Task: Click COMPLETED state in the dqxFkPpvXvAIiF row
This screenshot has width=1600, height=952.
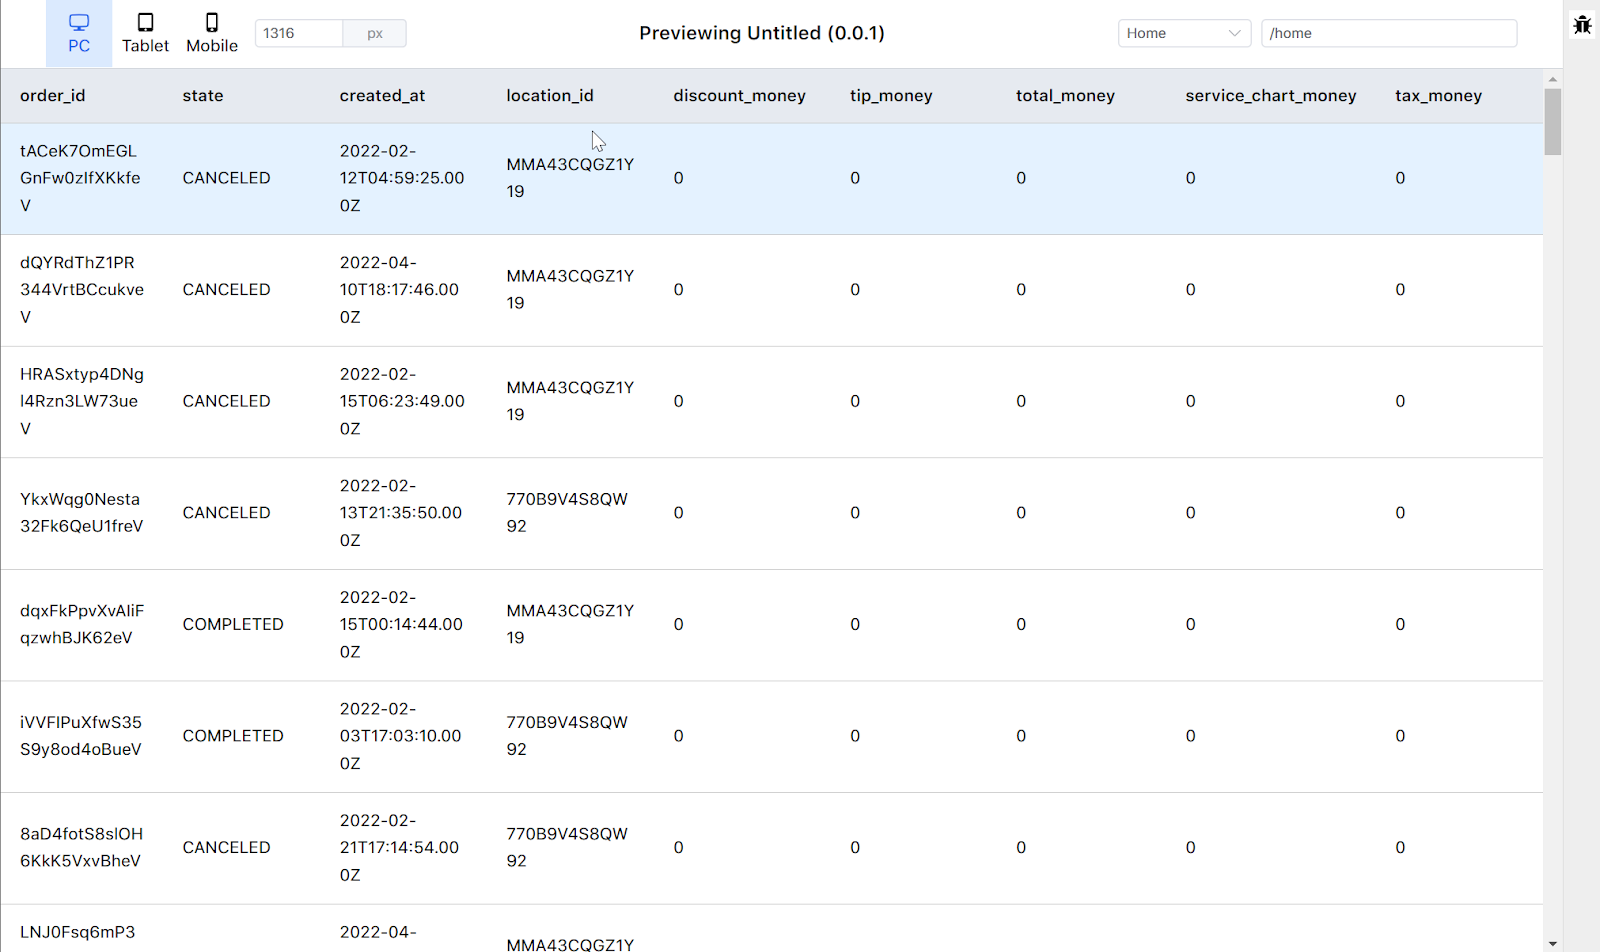Action: 233,624
